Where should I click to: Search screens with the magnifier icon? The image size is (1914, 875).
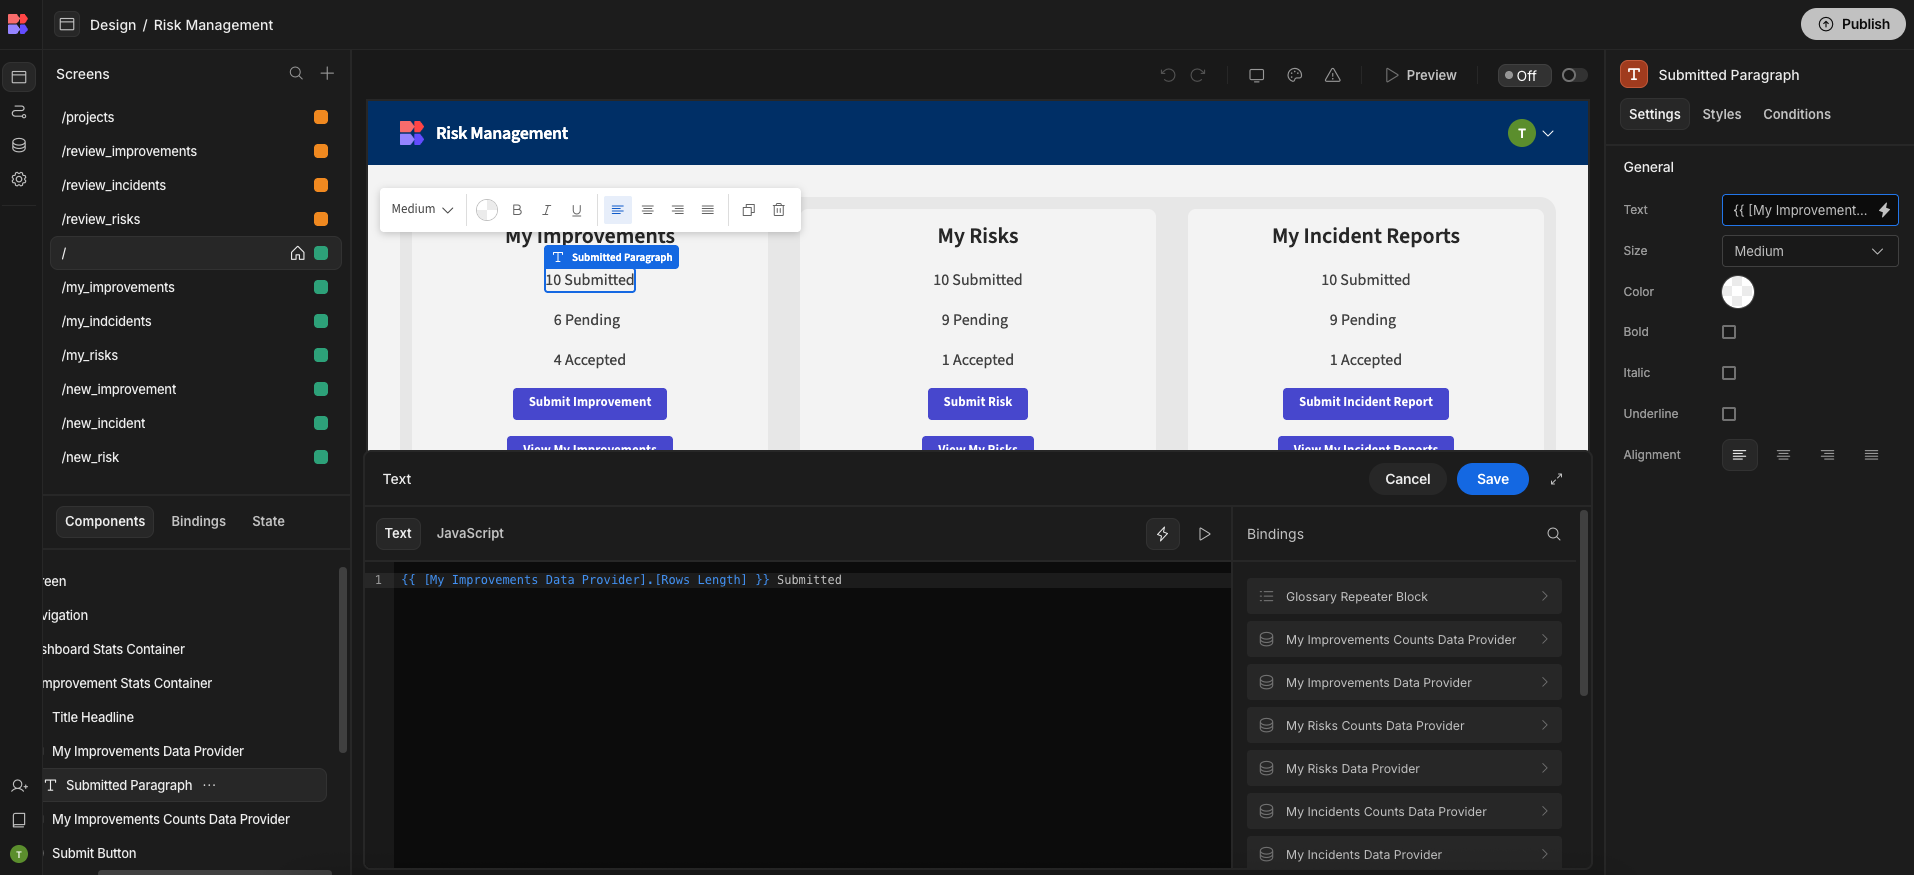point(296,73)
